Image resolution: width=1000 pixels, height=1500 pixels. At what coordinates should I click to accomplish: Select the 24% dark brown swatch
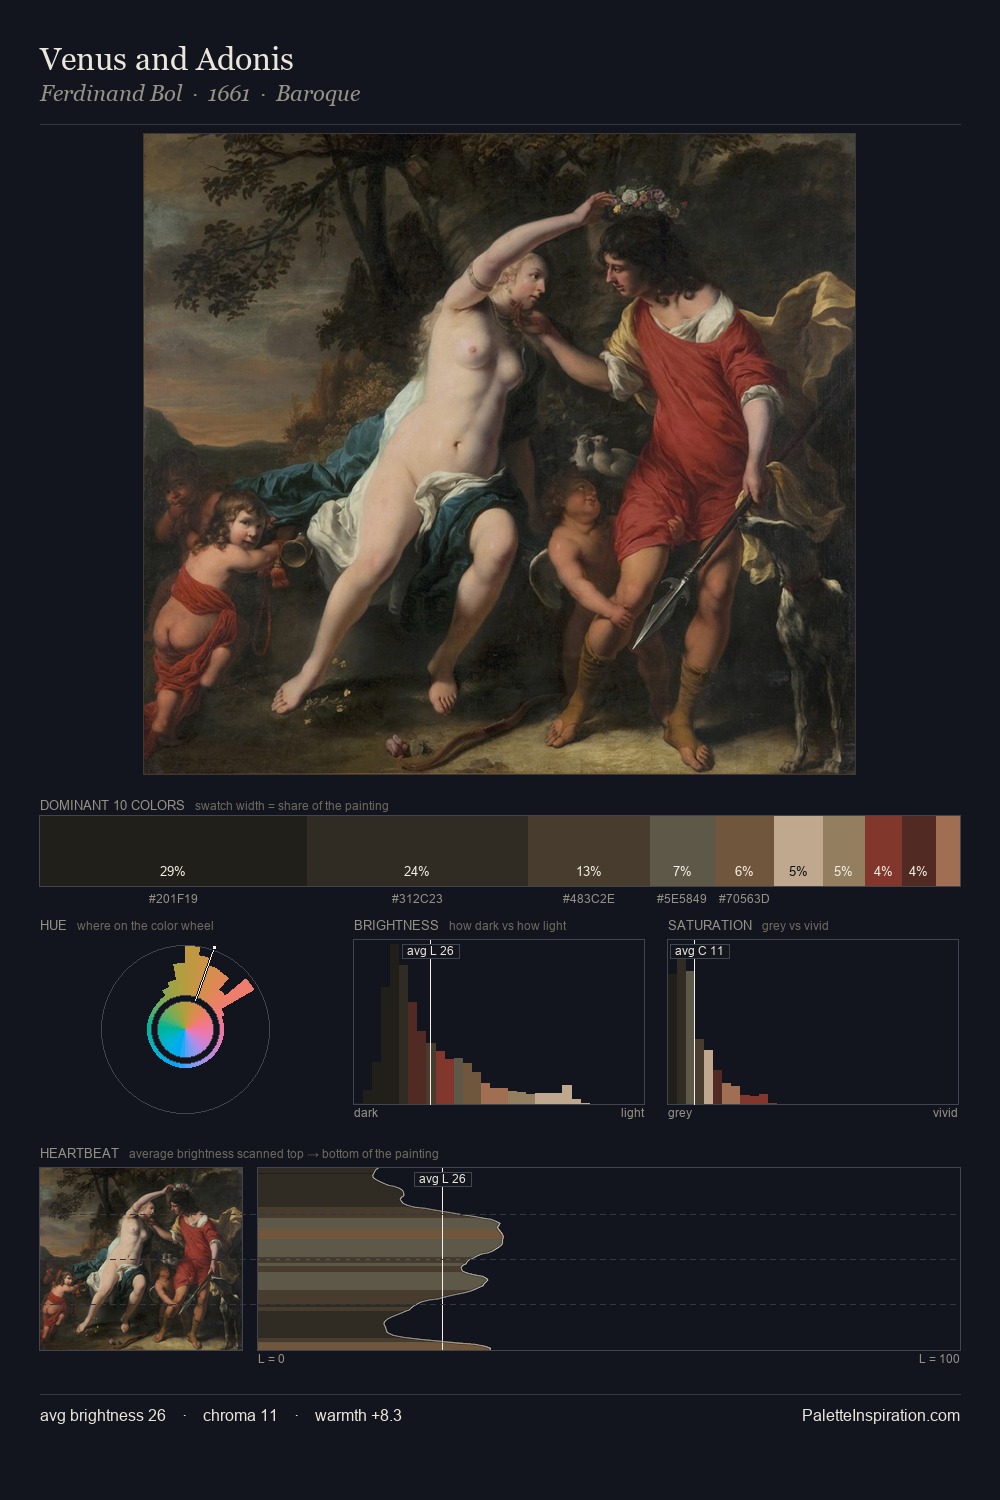click(417, 851)
